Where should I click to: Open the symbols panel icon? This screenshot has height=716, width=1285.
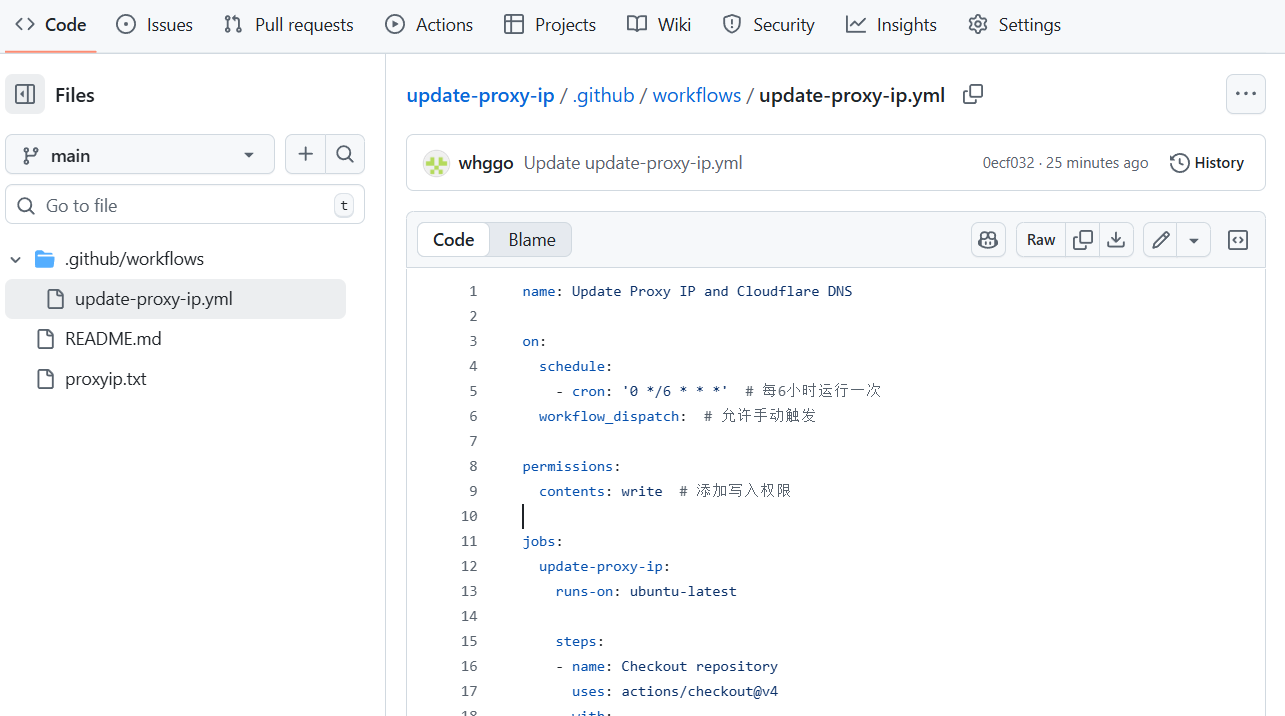click(1238, 240)
